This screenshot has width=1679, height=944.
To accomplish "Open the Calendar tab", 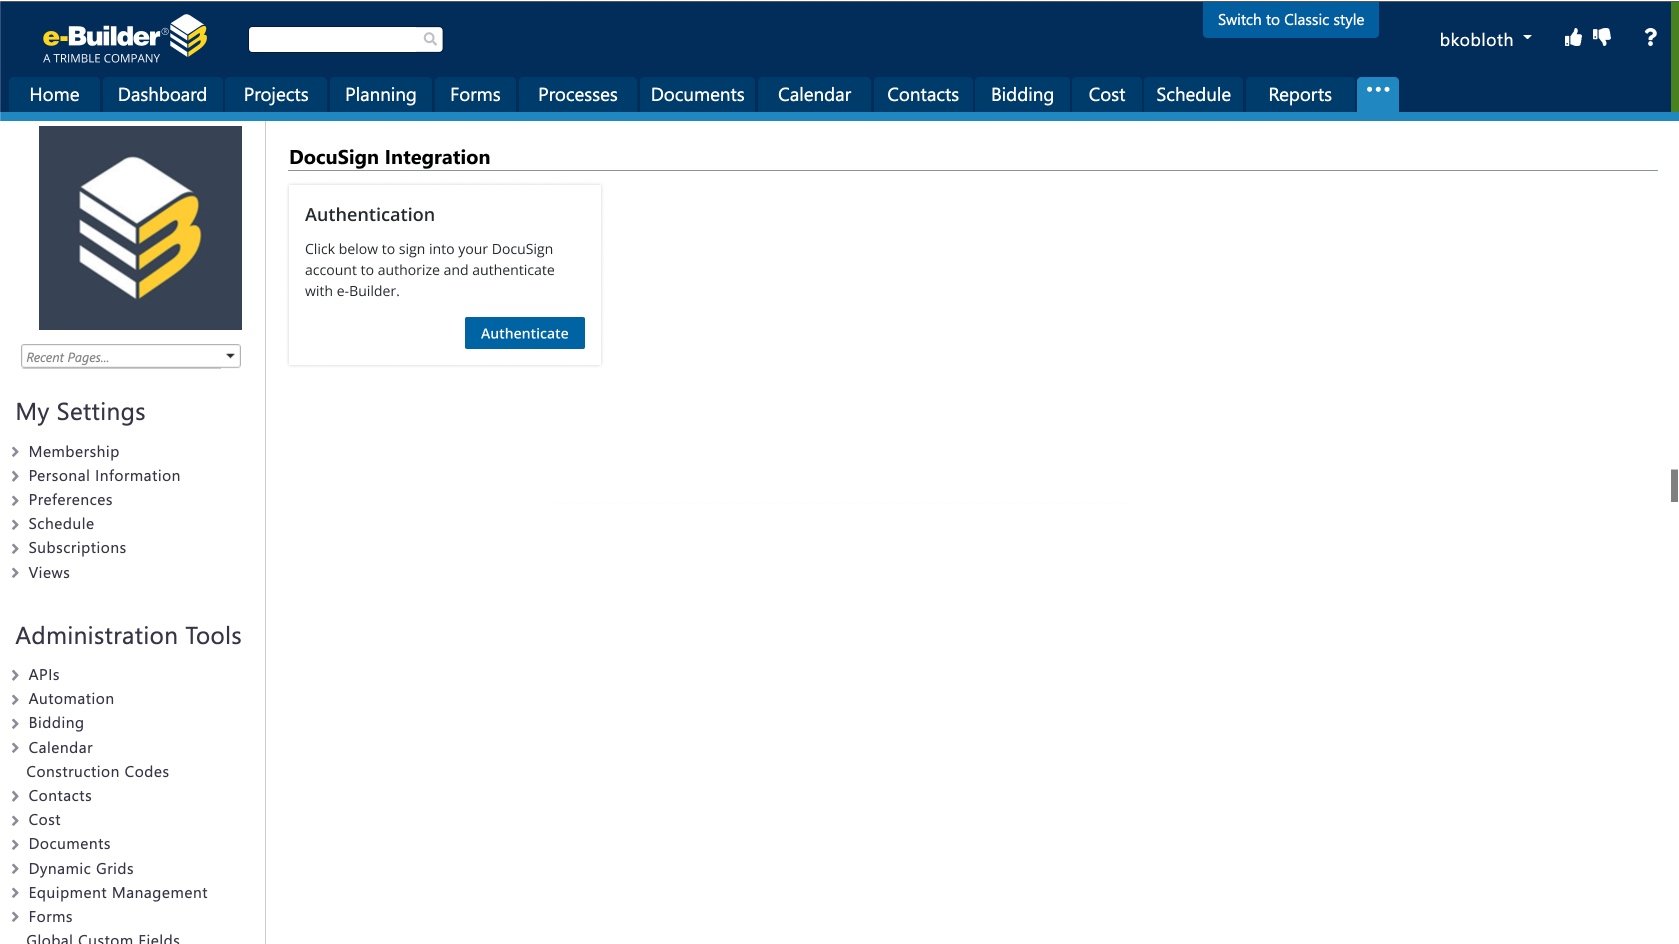I will tap(814, 95).
